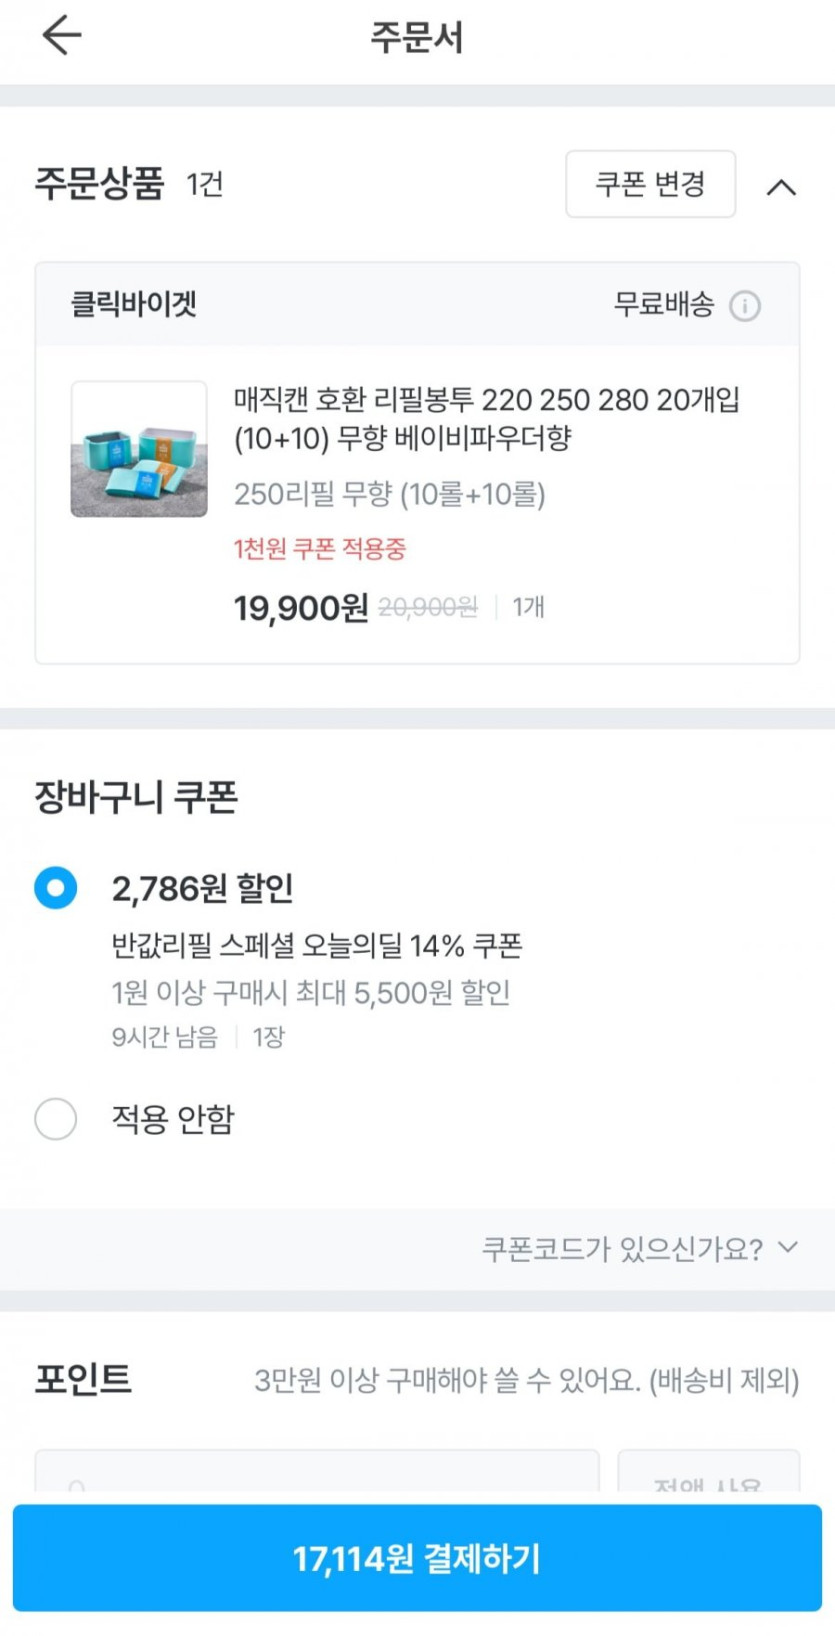This screenshot has height=1636, width=835.
Task: Tap the 무료배송 label
Action: click(663, 304)
